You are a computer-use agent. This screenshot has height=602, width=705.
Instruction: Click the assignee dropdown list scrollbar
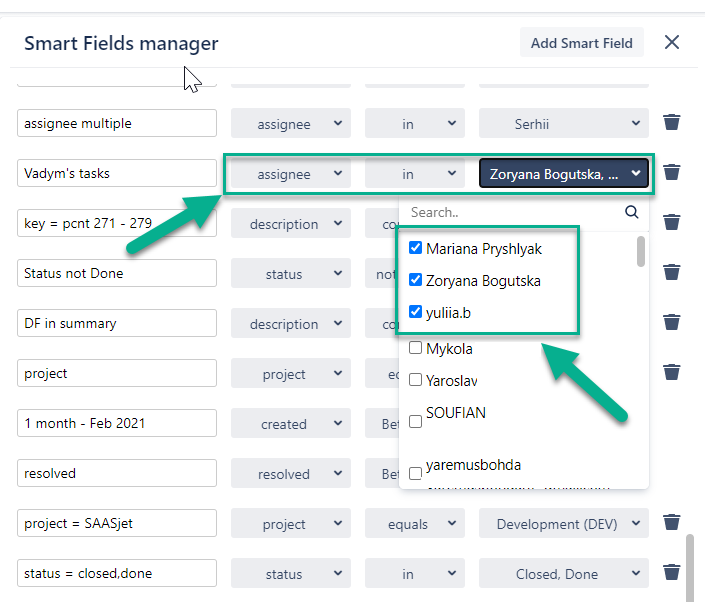(641, 251)
